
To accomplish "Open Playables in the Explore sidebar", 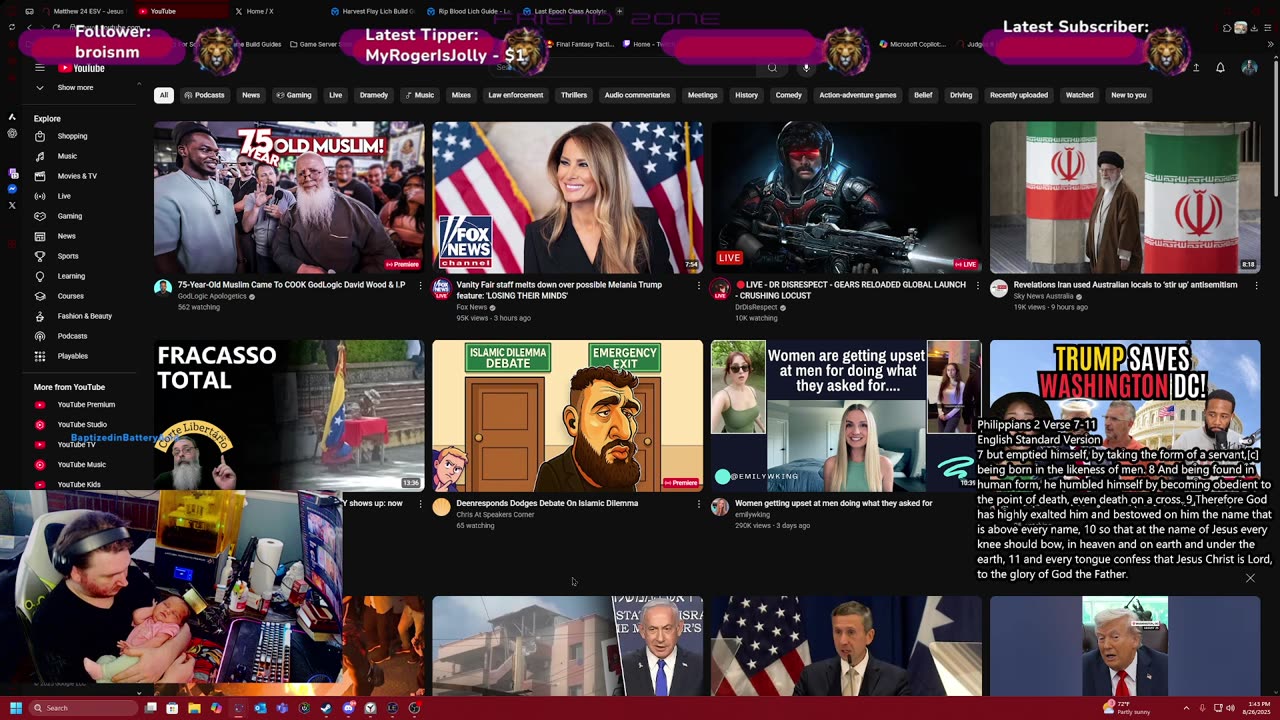I will pyautogui.click(x=72, y=356).
